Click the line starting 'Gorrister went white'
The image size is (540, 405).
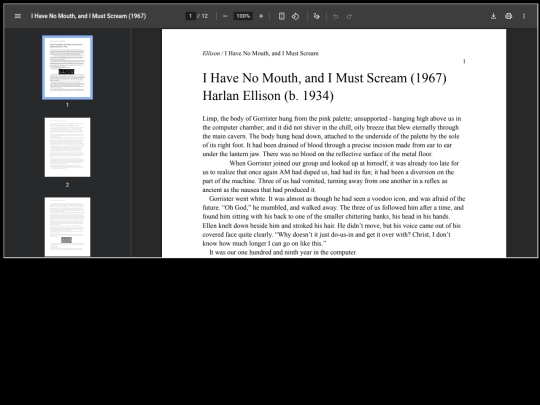337,199
